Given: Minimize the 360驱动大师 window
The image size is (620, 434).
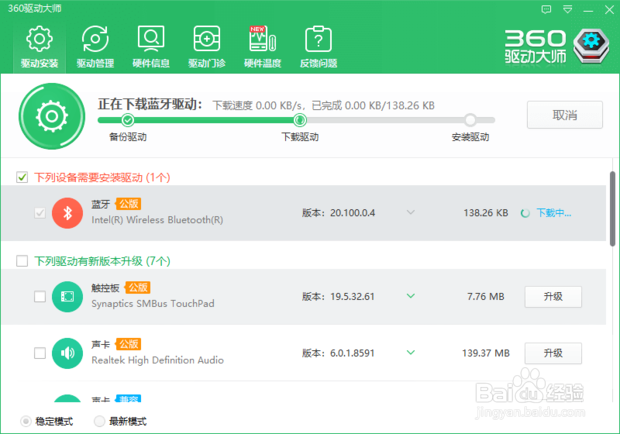Looking at the screenshot, I should [588, 10].
